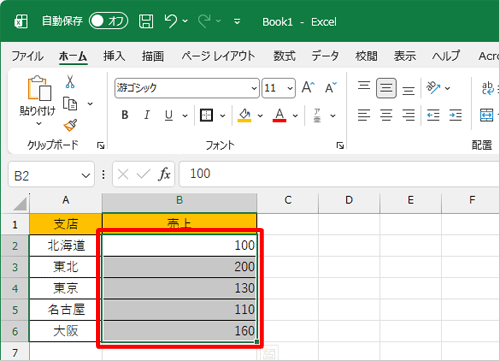Open the ヘルプ ribbon tab
Viewport: 500px width, 361px height.
[446, 56]
